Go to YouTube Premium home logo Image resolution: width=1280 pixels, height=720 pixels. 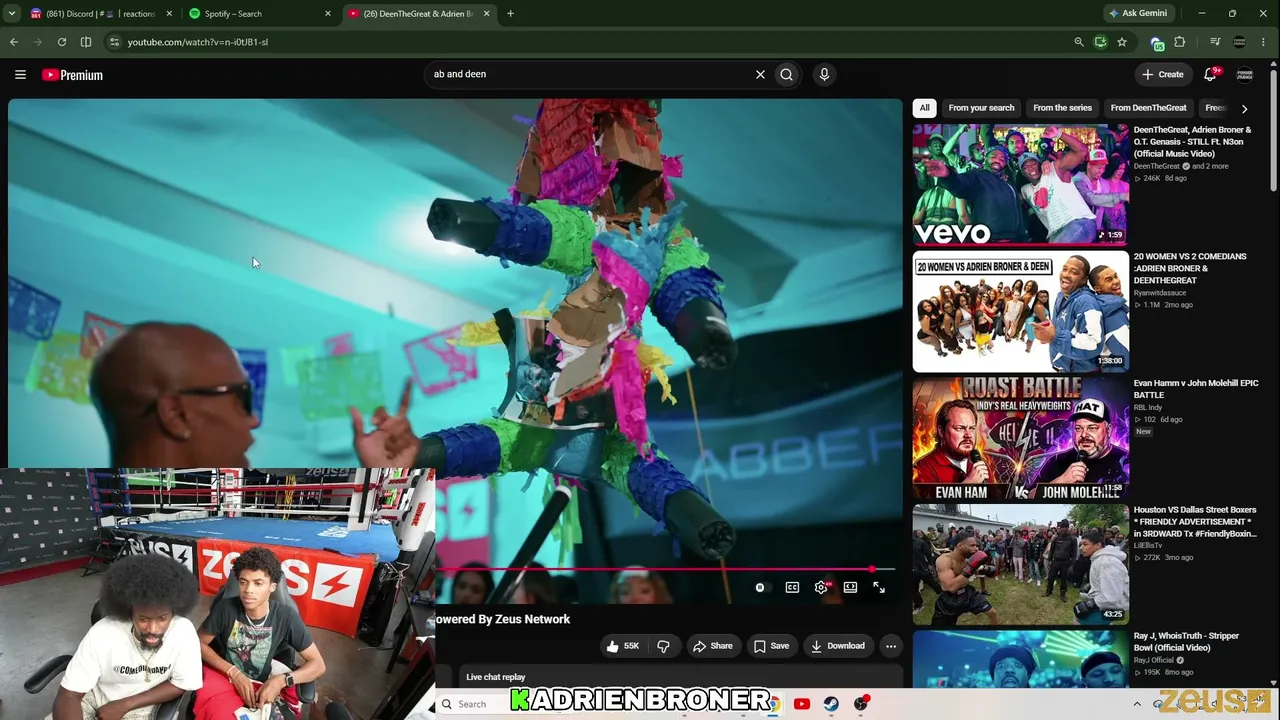pos(73,75)
